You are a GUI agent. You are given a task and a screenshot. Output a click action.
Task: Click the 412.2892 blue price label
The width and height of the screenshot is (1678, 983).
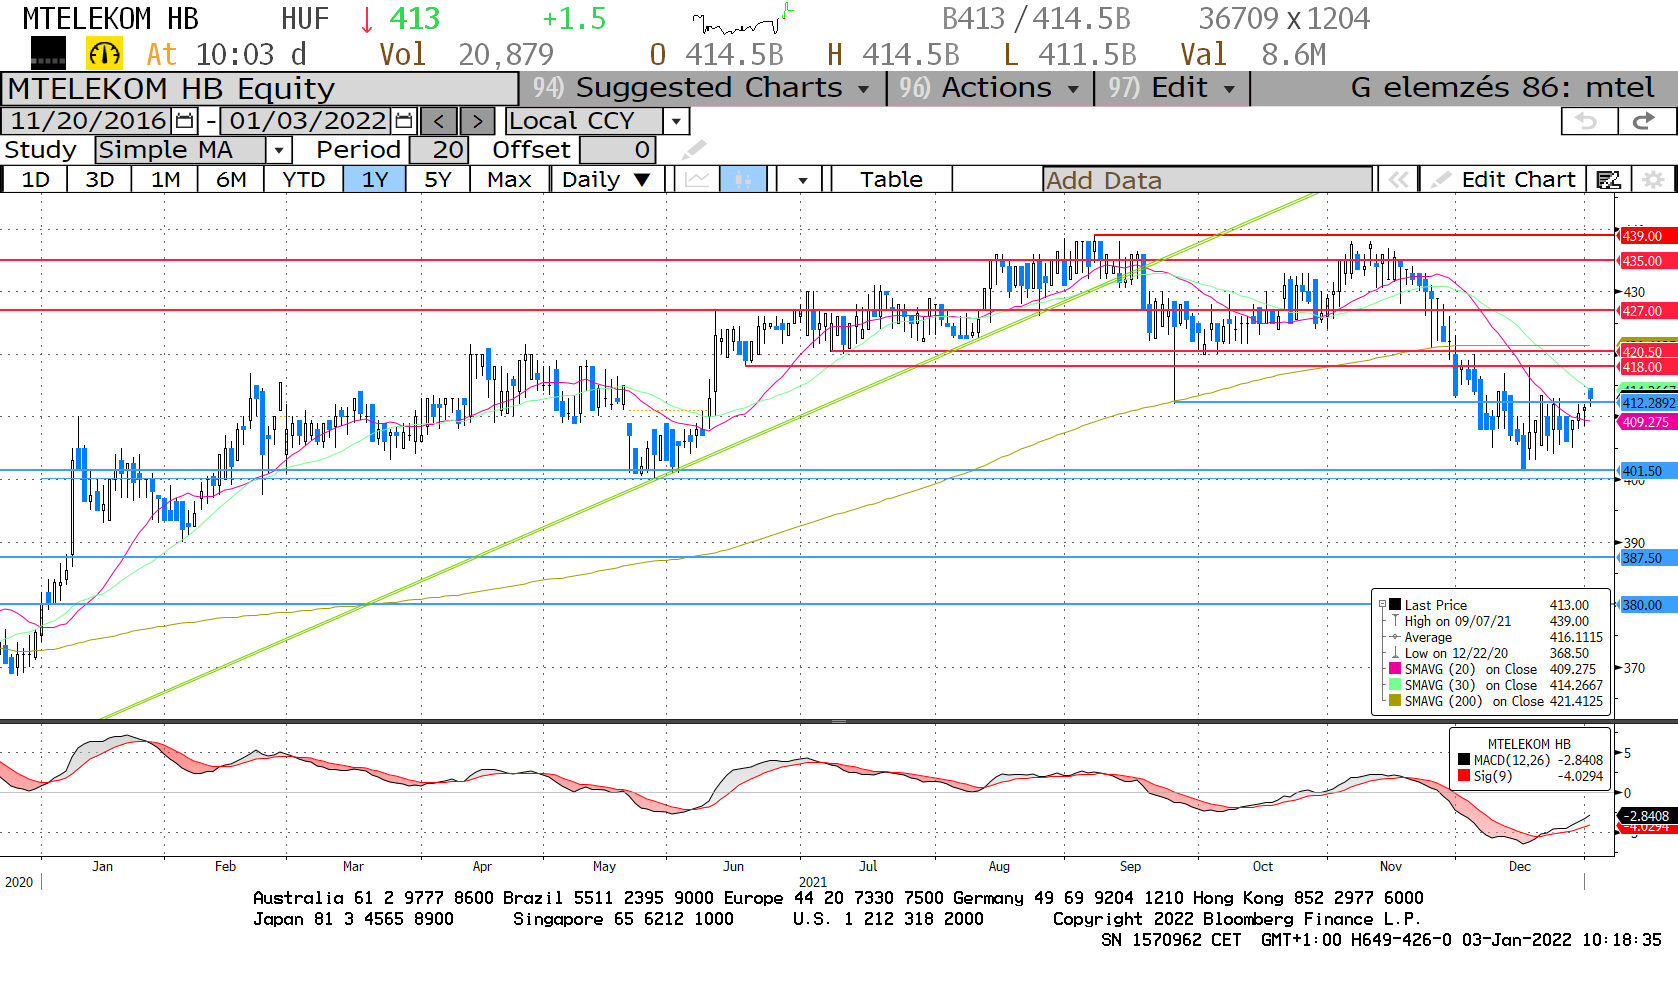(x=1647, y=403)
